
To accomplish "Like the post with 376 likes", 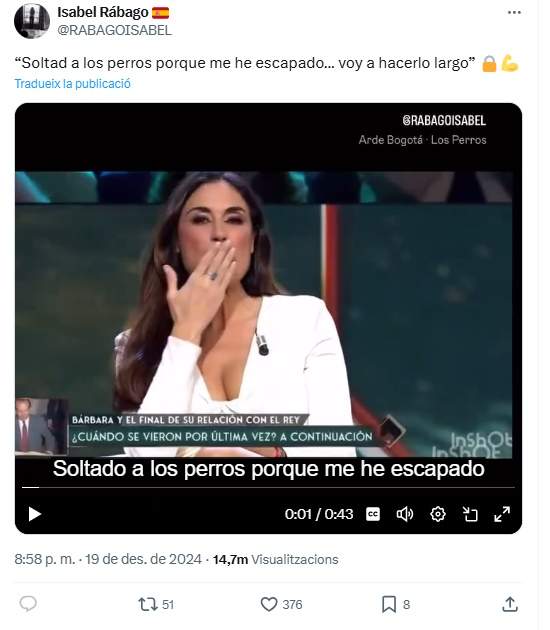I will pyautogui.click(x=281, y=604).
